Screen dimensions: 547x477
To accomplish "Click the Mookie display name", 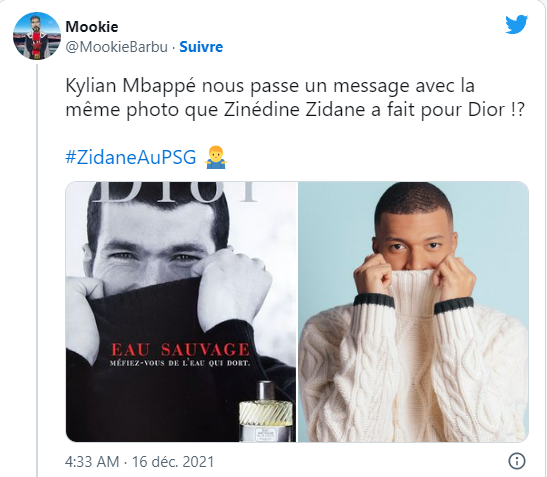I will 92,27.
